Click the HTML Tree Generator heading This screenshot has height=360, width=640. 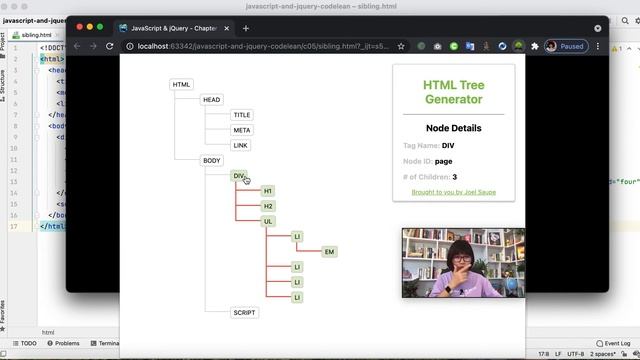point(453,92)
